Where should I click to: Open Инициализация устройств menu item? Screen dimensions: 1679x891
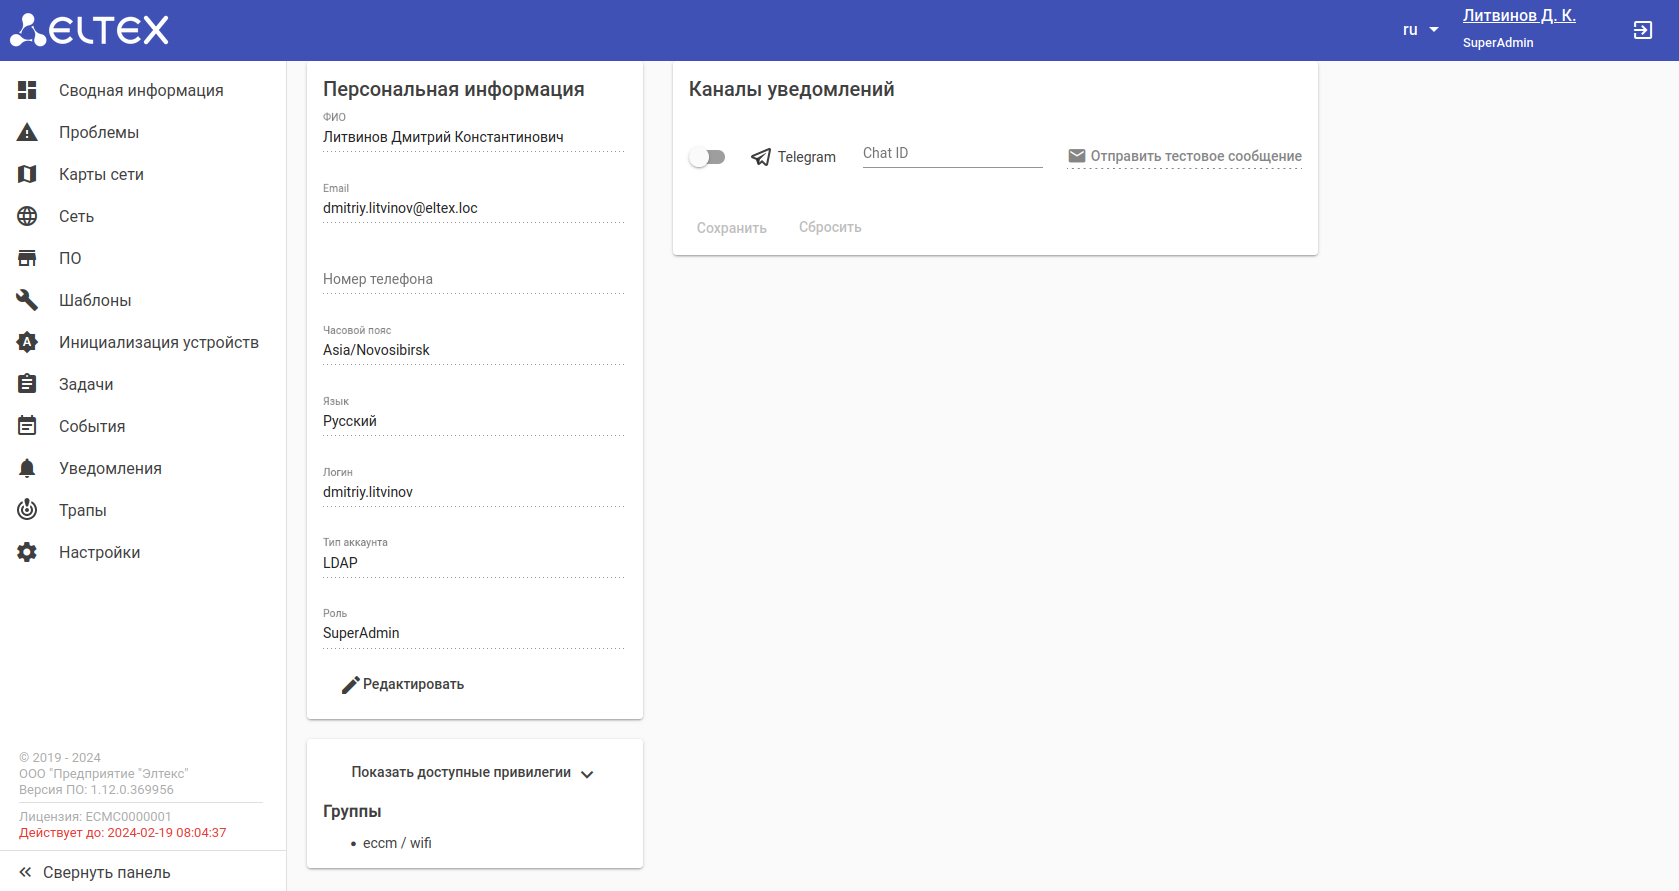point(158,342)
